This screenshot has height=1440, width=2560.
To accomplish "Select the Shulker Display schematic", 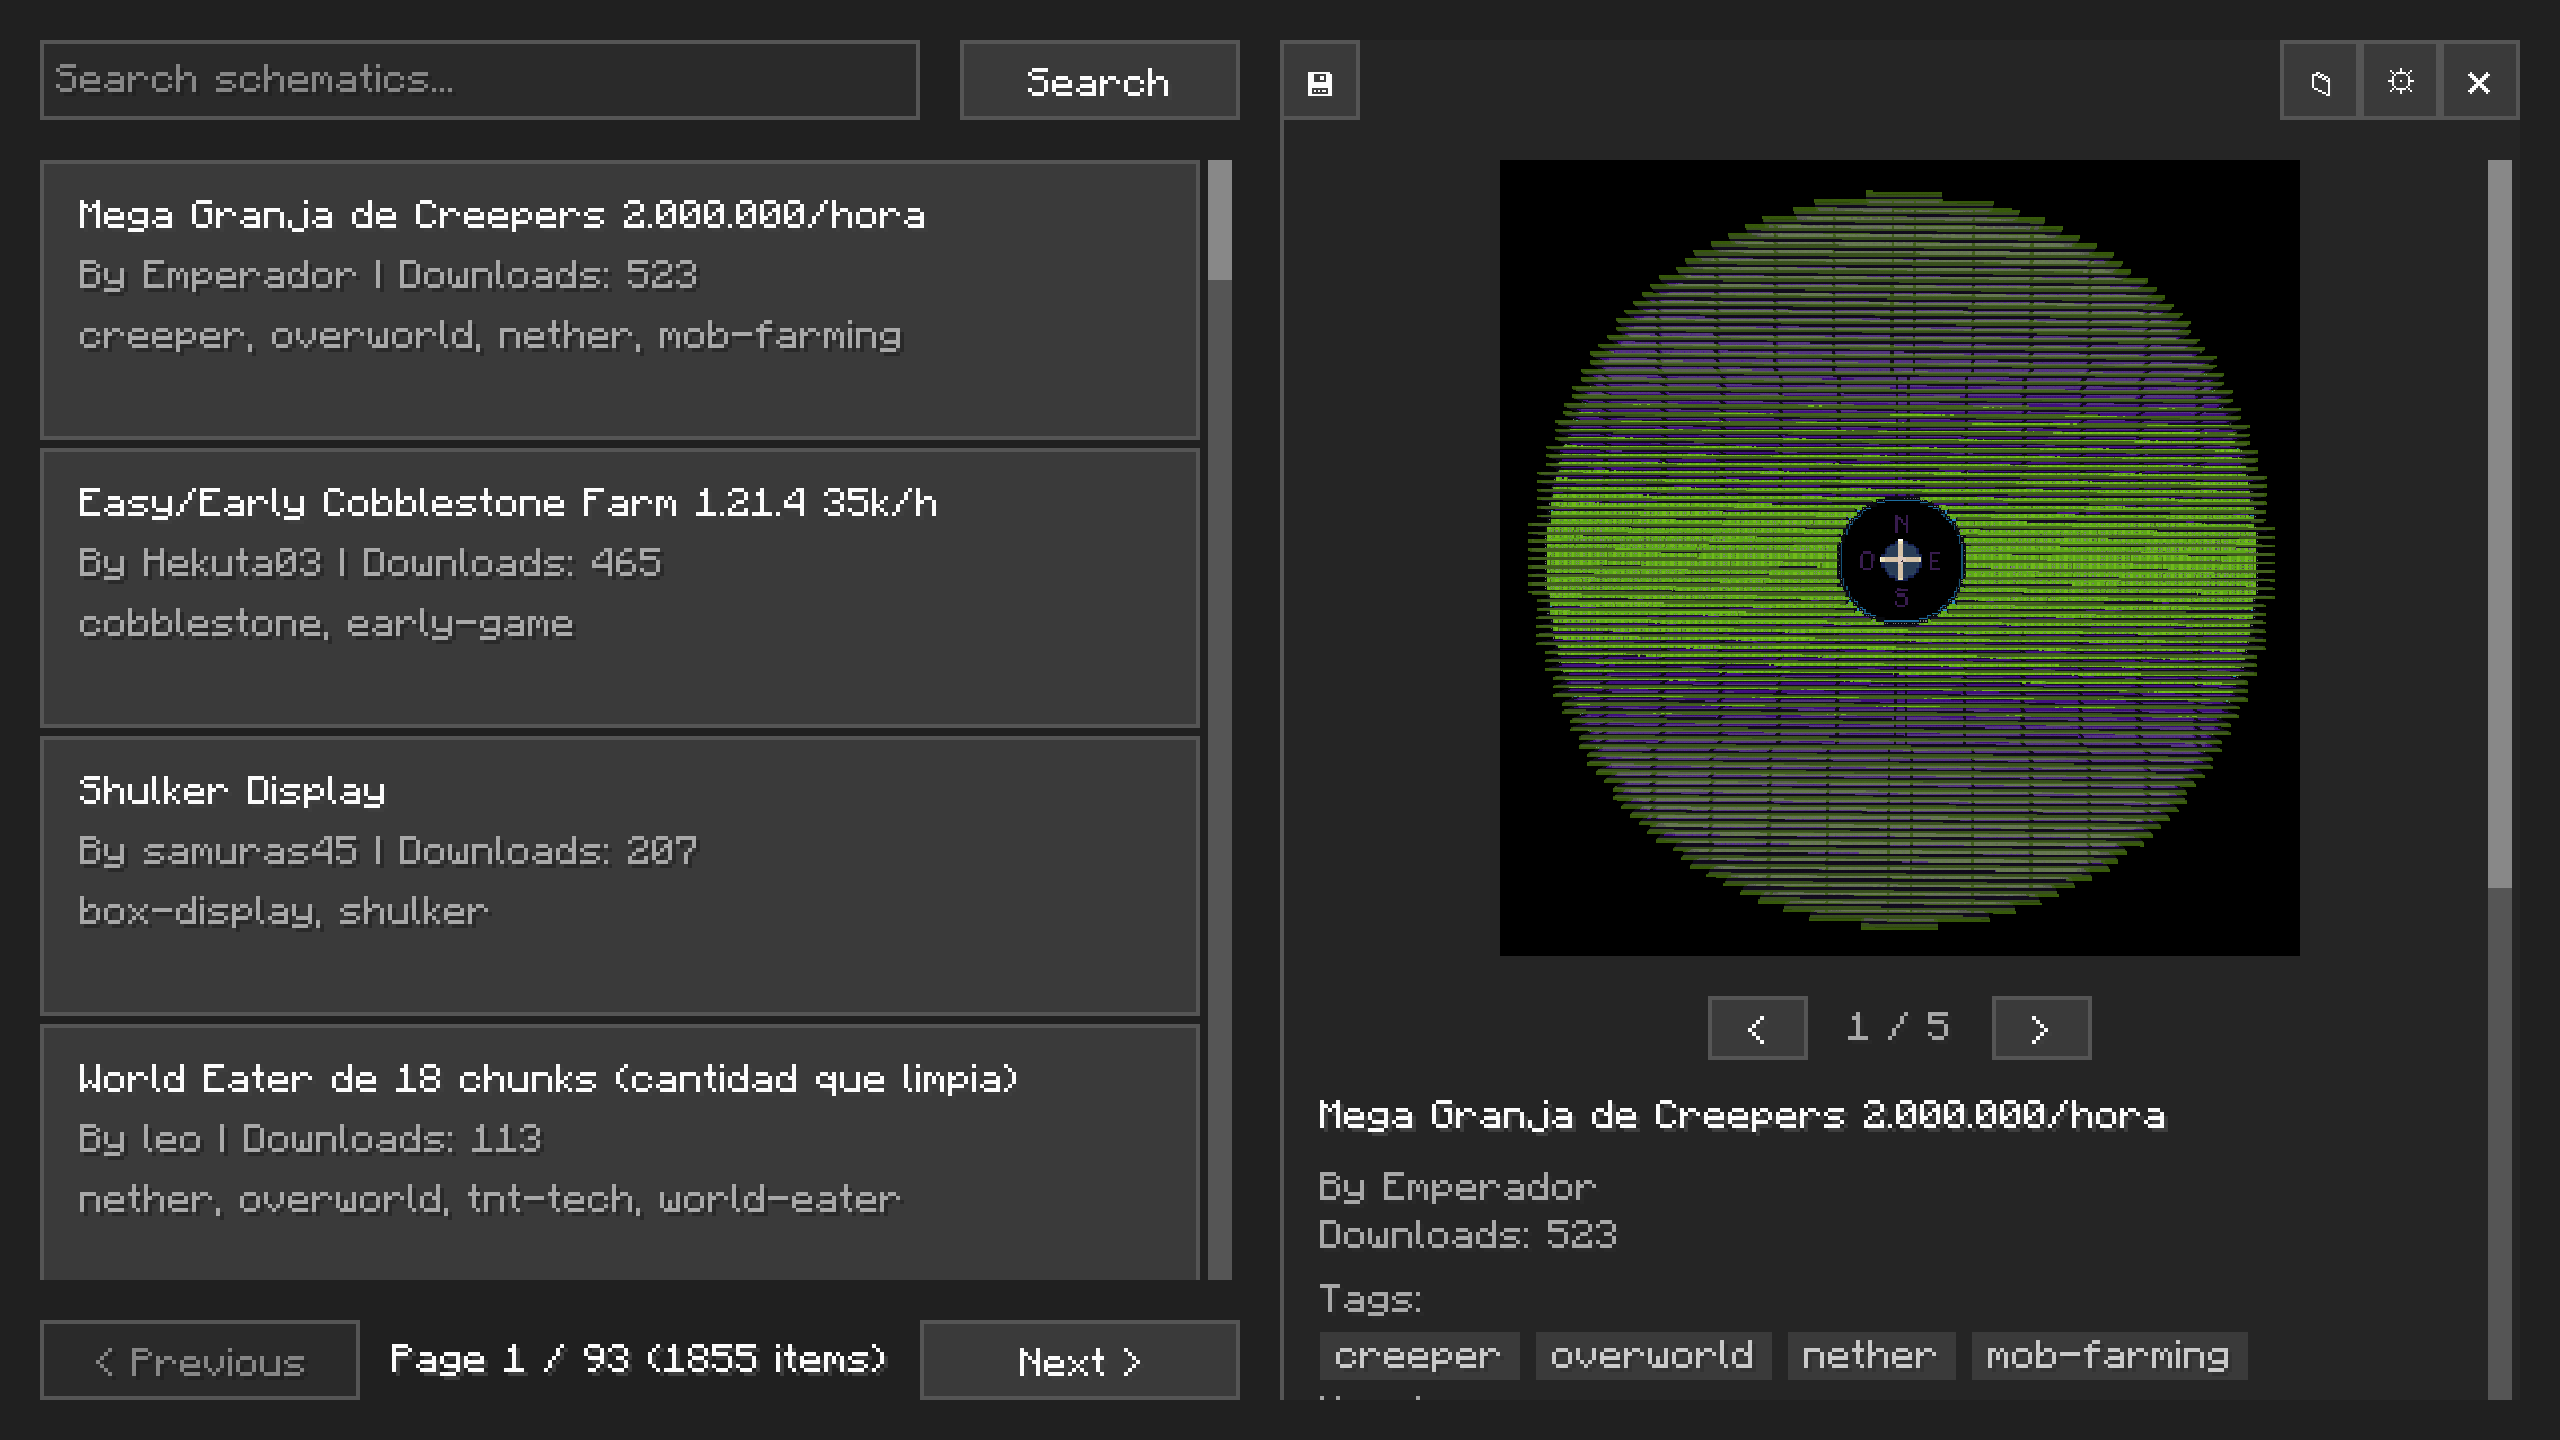I will pyautogui.click(x=619, y=875).
